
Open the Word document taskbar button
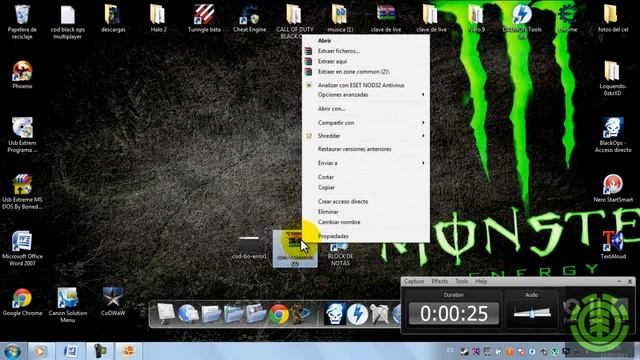coord(70,351)
